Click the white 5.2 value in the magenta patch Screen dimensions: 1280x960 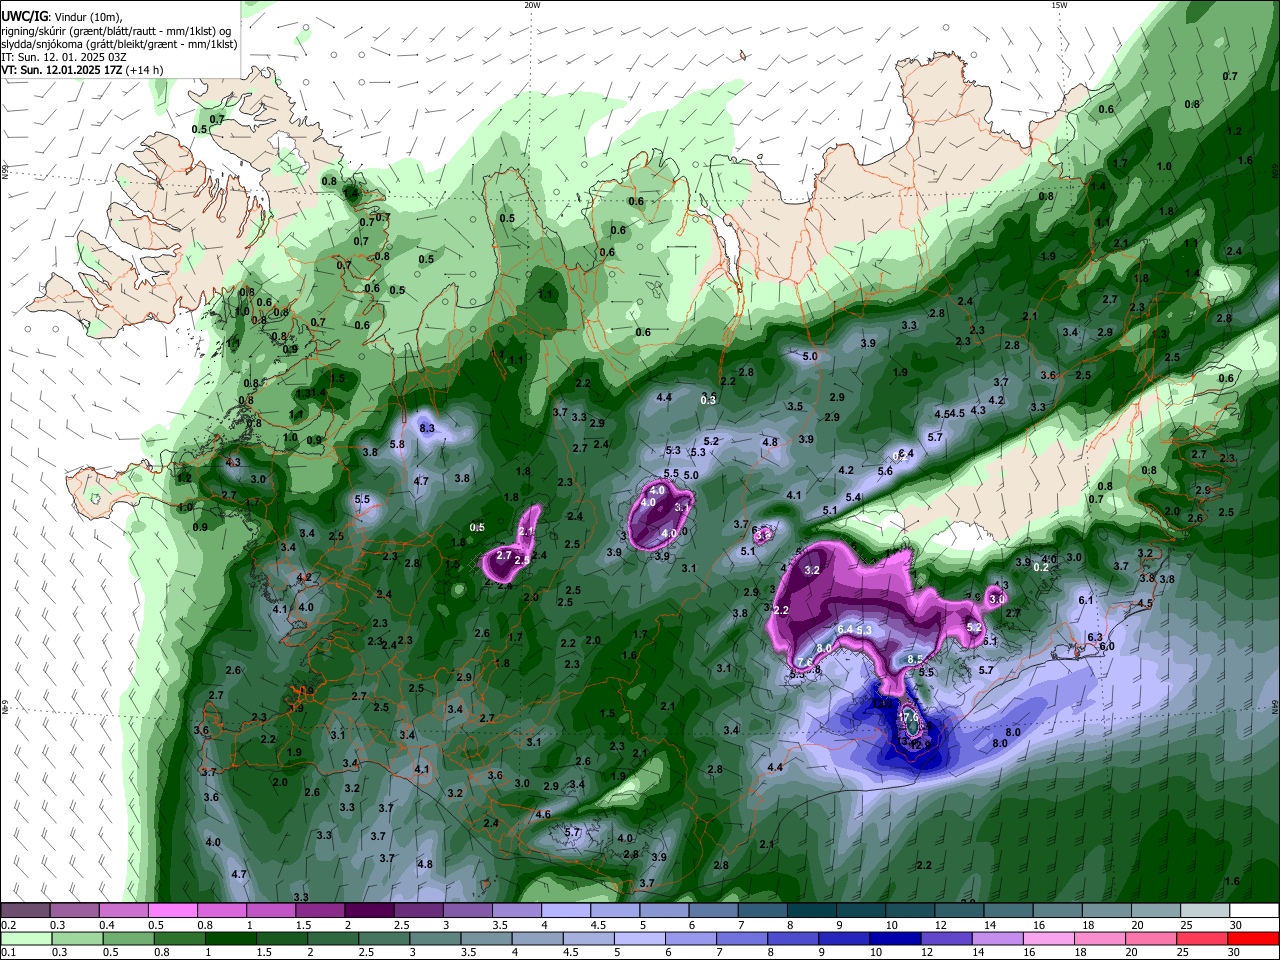(x=974, y=627)
